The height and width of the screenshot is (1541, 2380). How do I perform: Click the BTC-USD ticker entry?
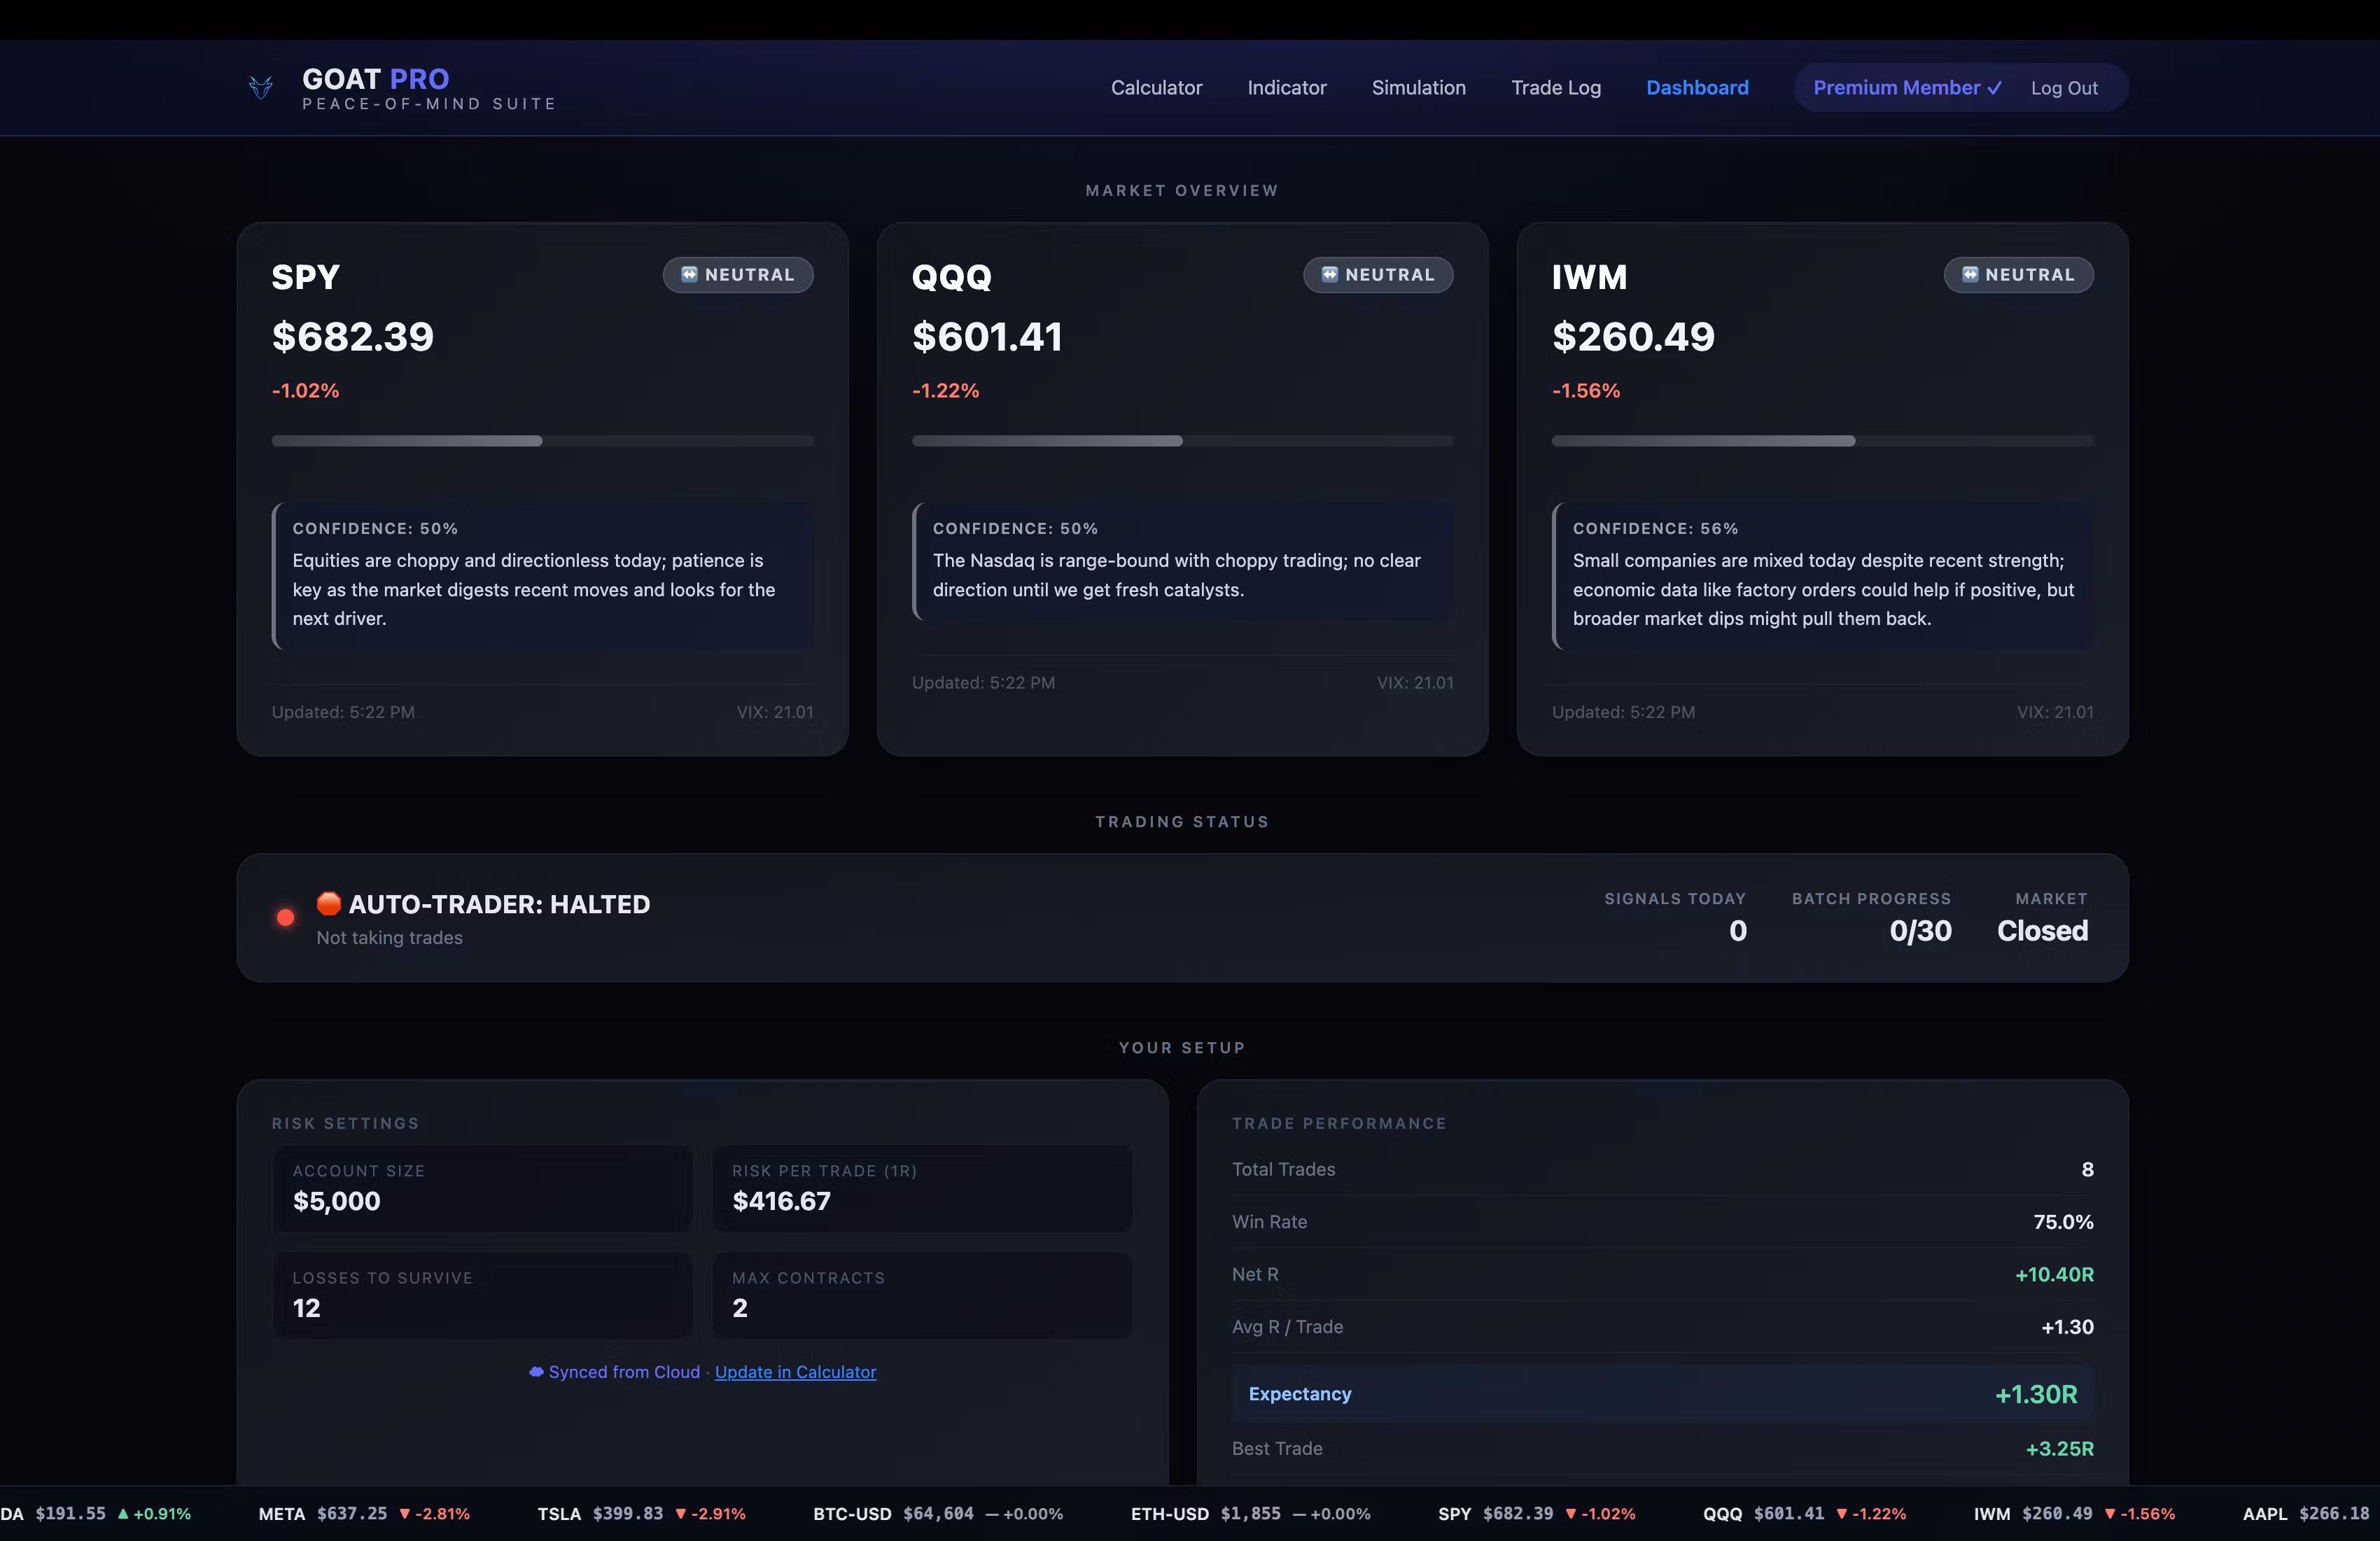pos(937,1514)
